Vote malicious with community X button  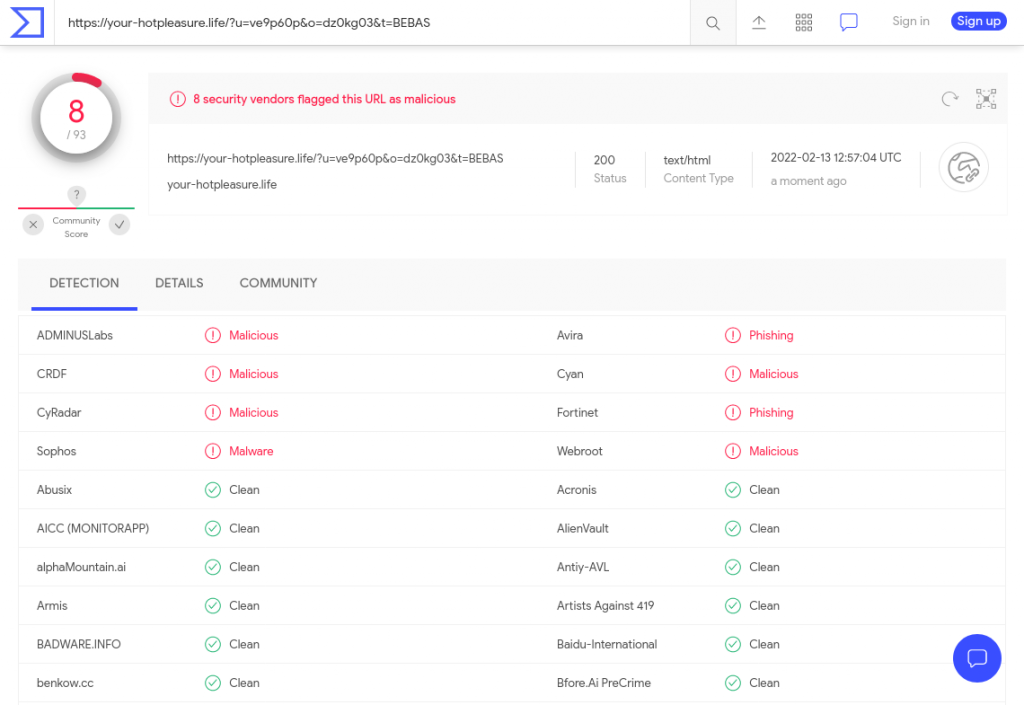tap(33, 225)
